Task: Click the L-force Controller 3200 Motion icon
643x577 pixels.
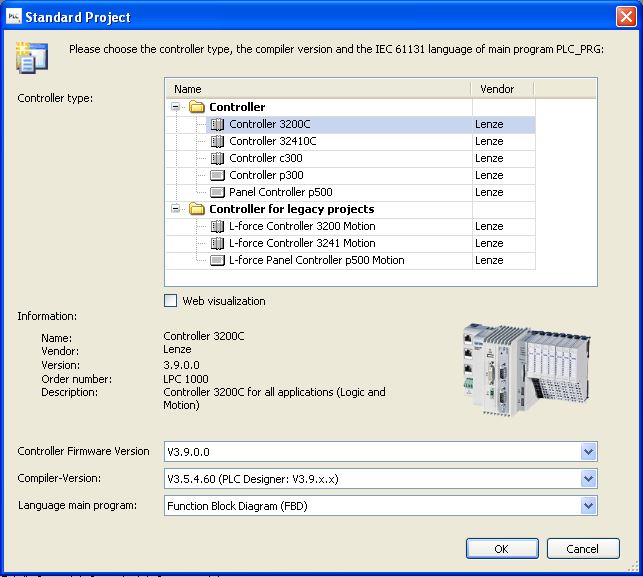Action: click(x=217, y=226)
